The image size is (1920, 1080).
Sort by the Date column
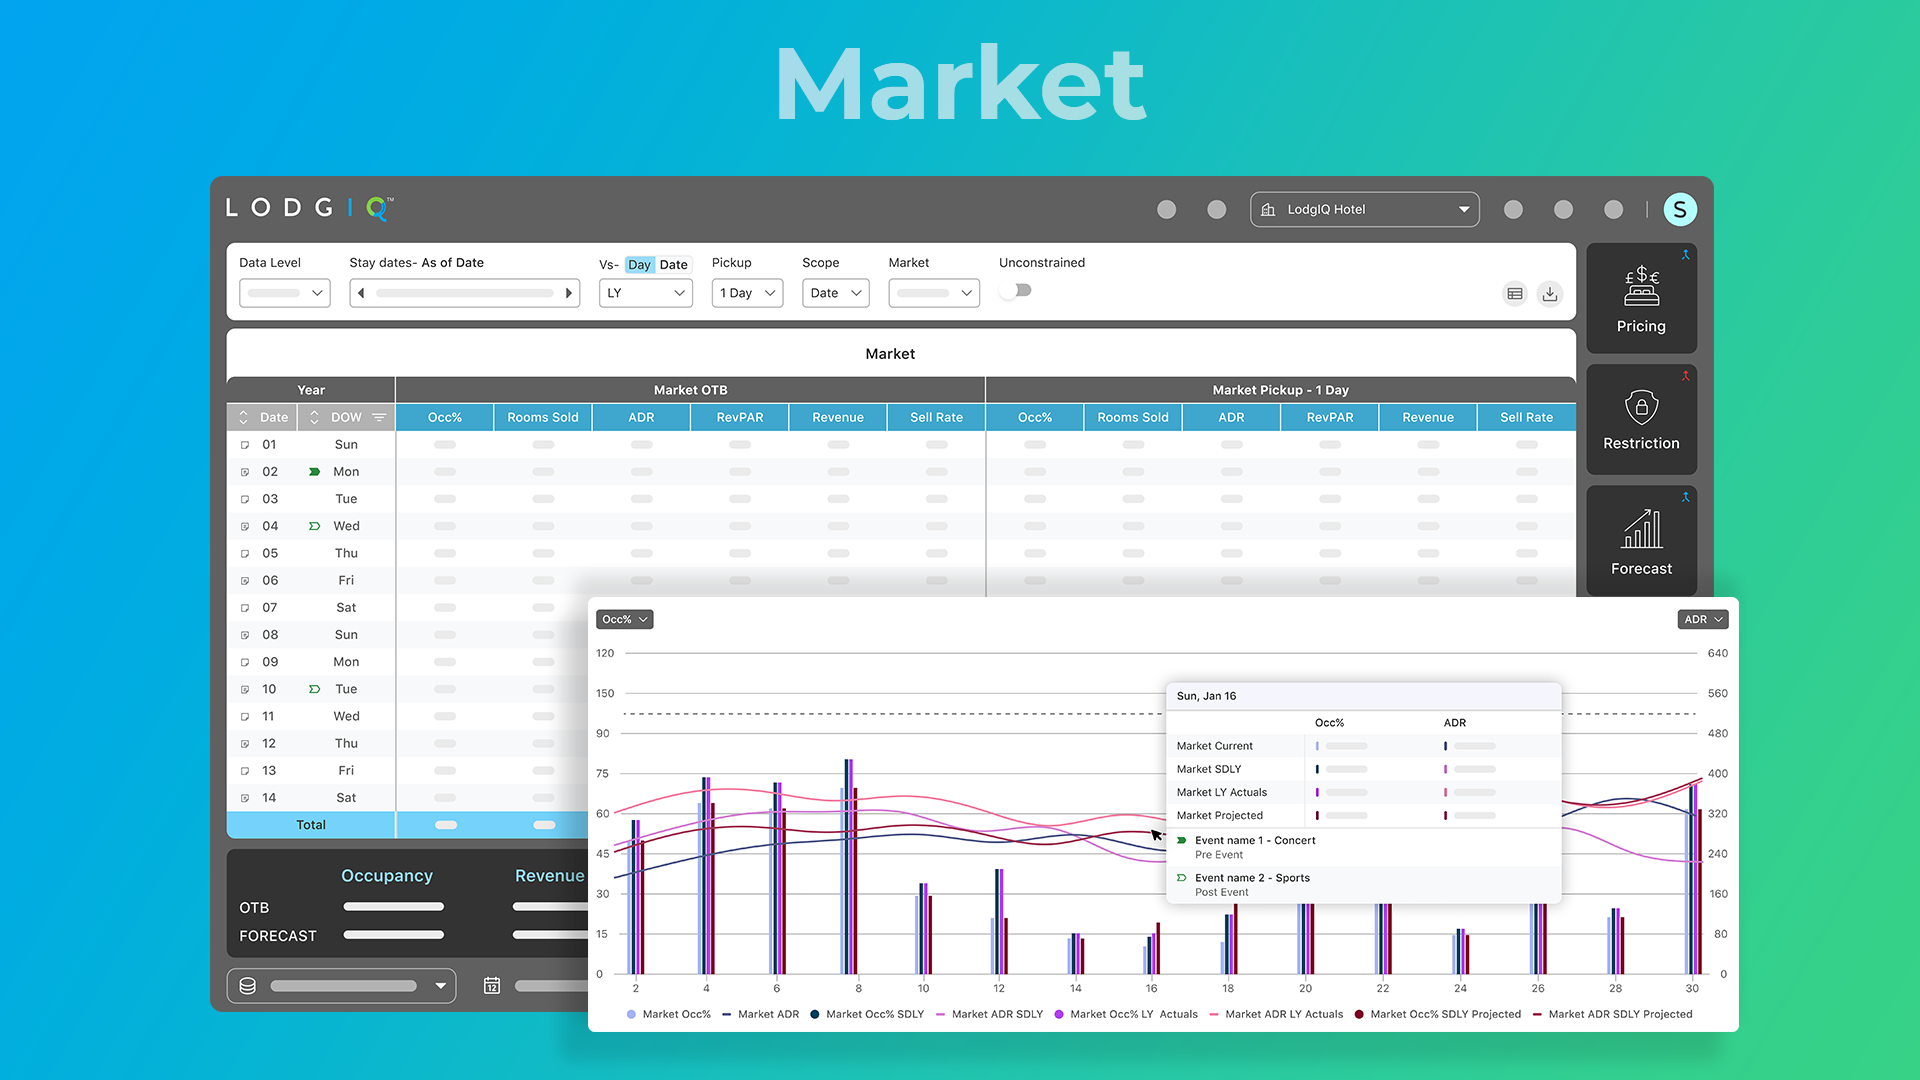pos(243,418)
